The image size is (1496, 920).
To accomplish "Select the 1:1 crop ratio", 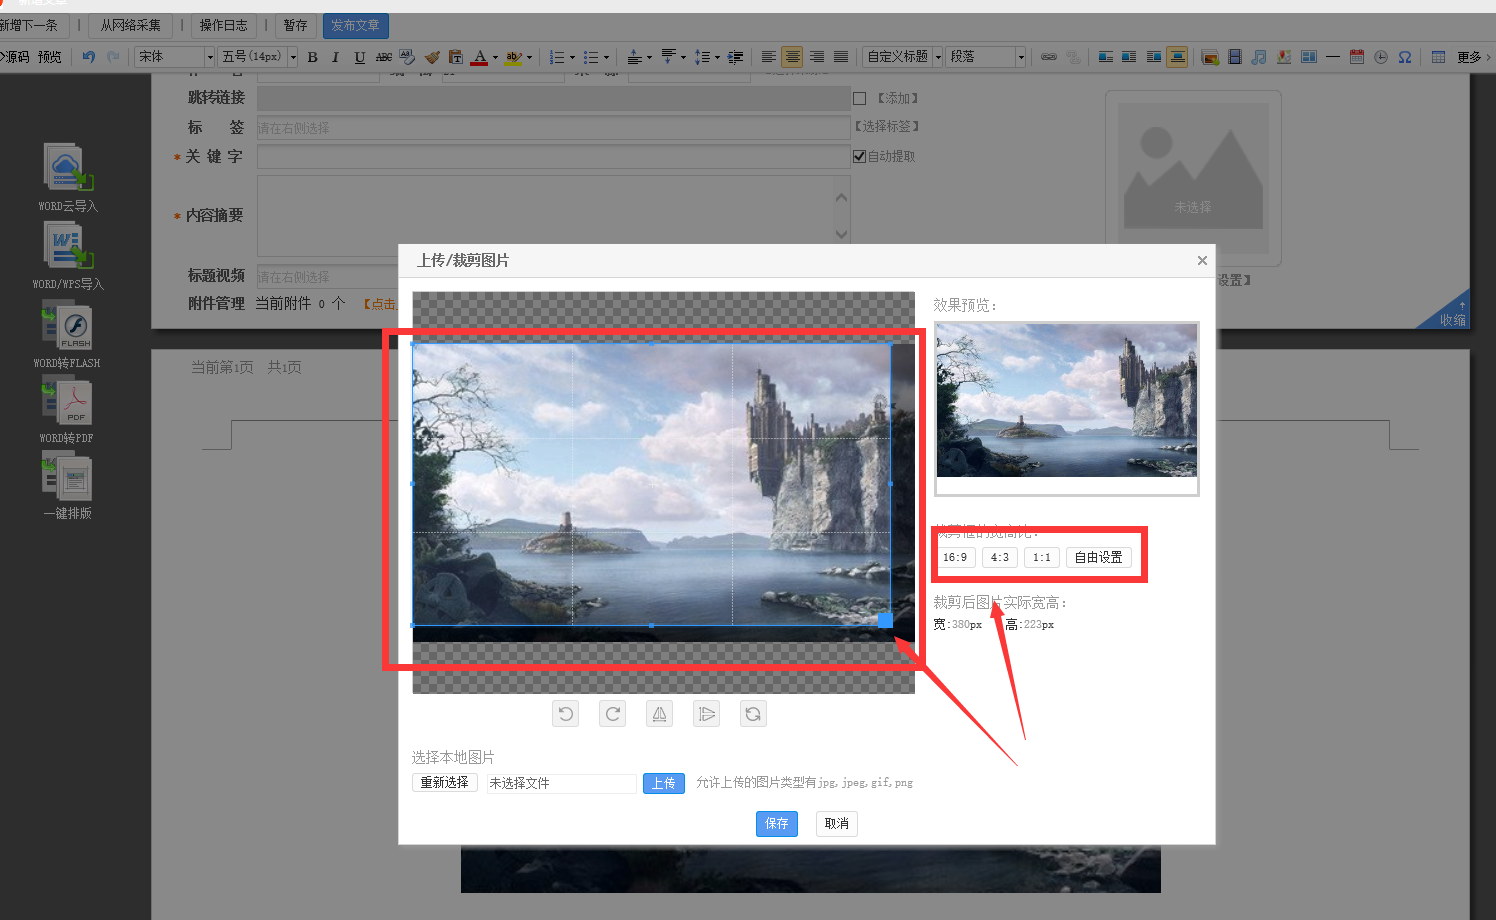I will point(1042,557).
